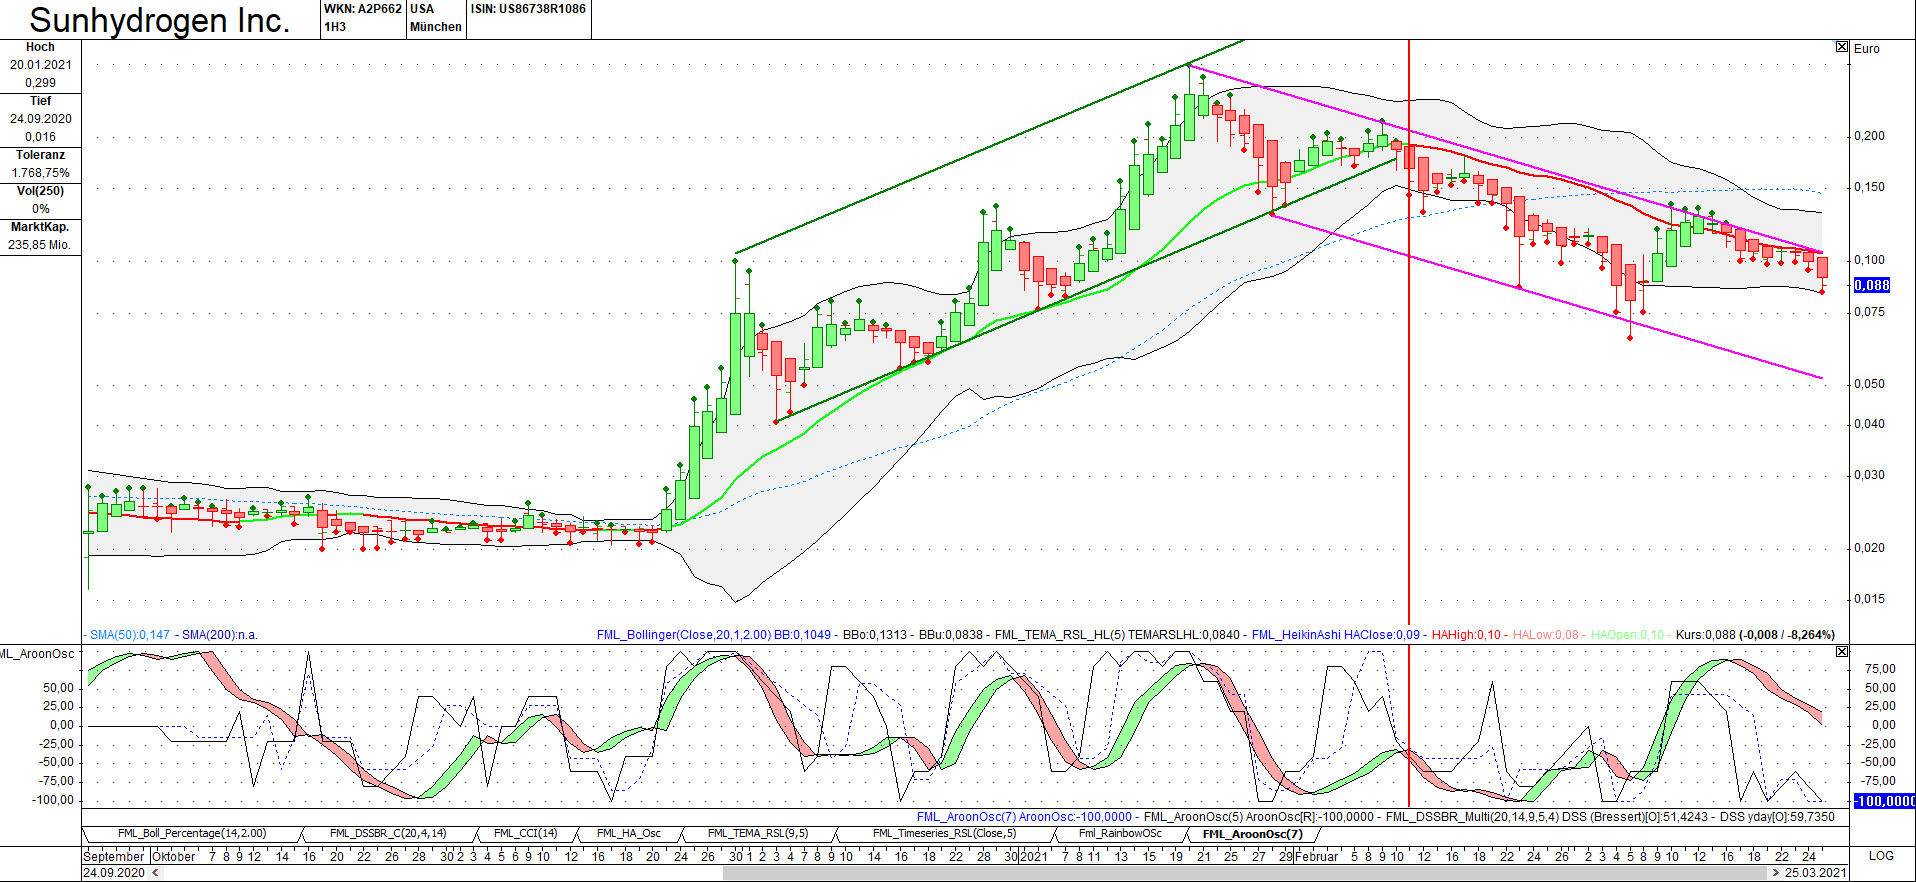Click the SMA(50):0,147 legend entry
1916x882 pixels.
click(129, 635)
